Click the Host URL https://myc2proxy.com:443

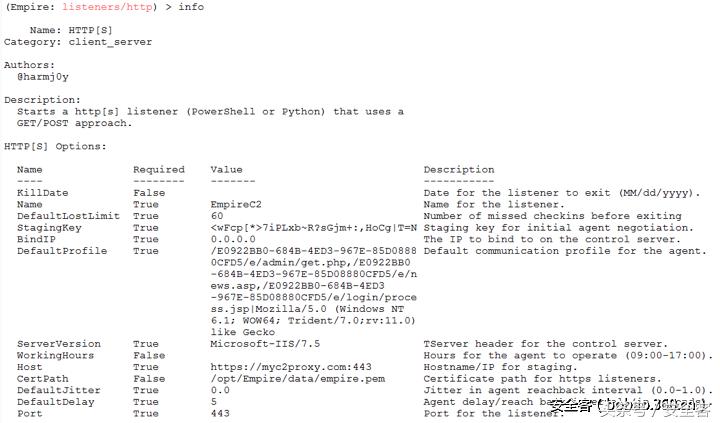pos(276,367)
